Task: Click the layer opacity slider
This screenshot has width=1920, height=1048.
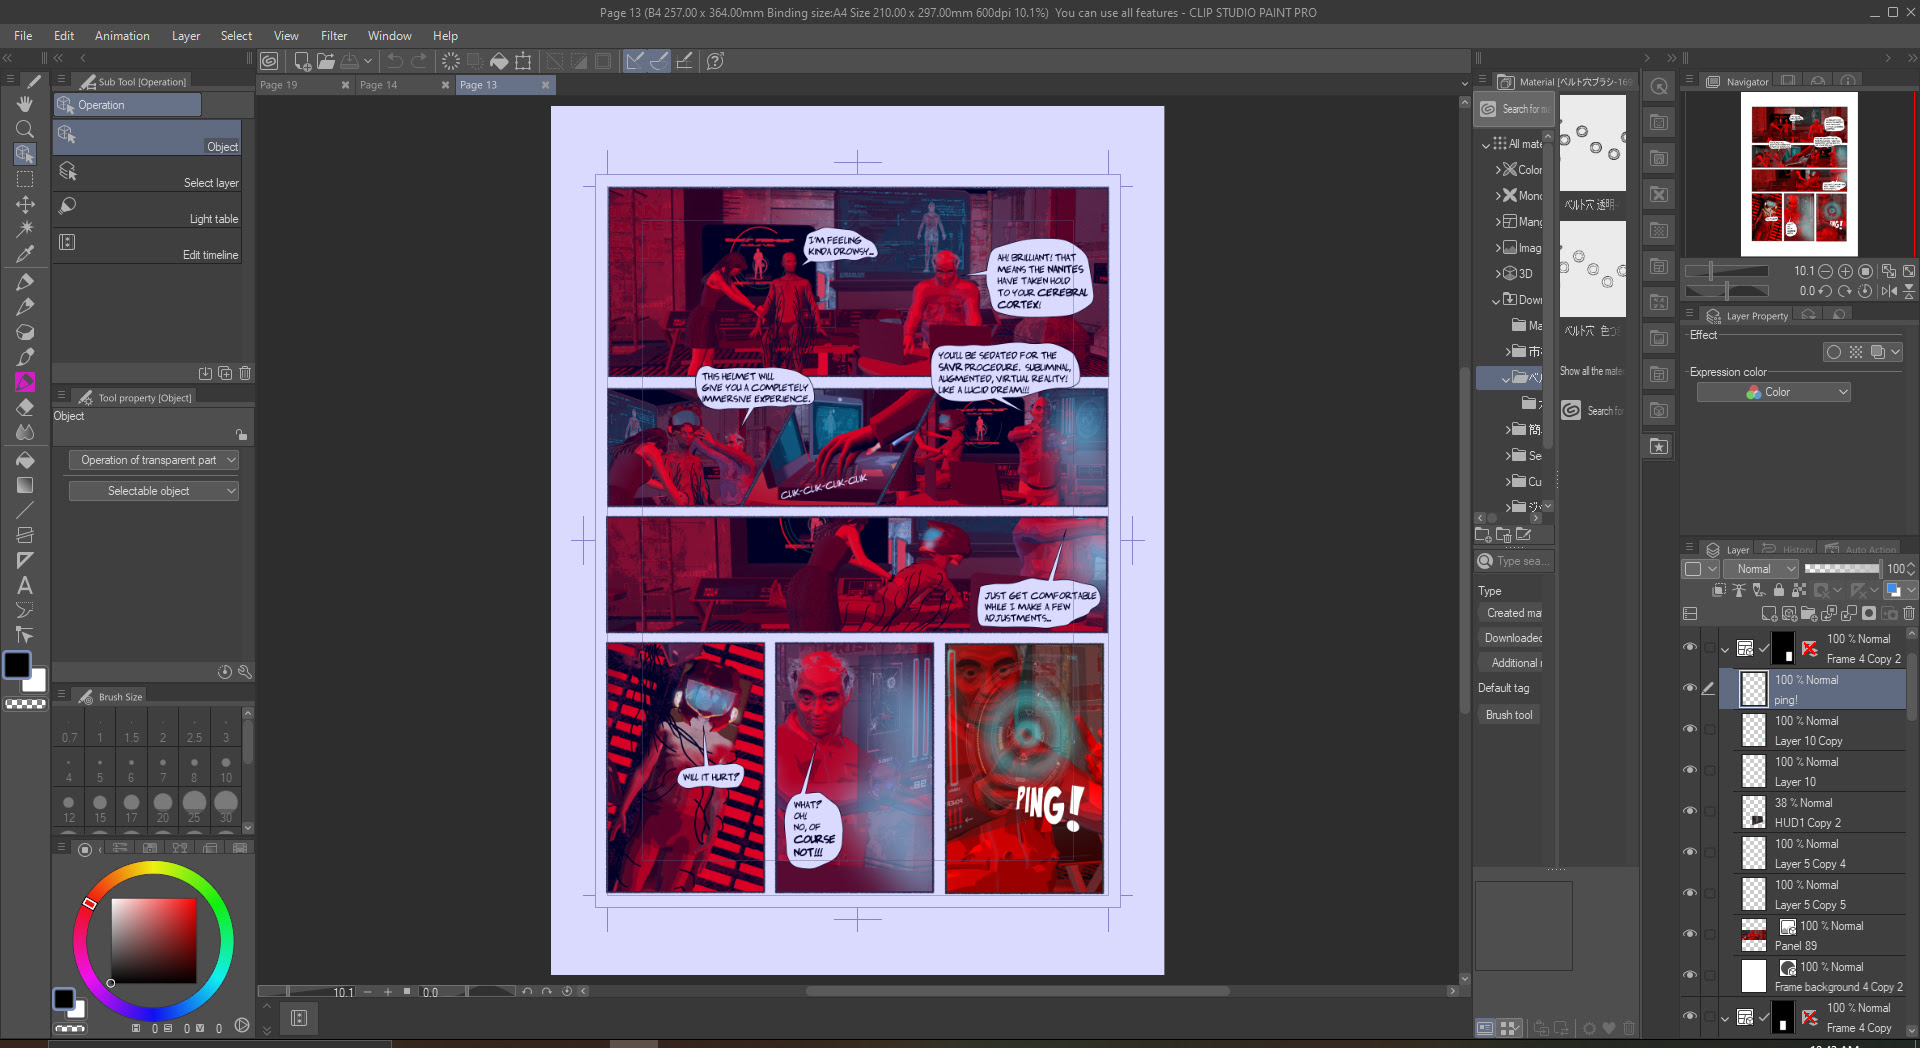Action: (x=1842, y=569)
